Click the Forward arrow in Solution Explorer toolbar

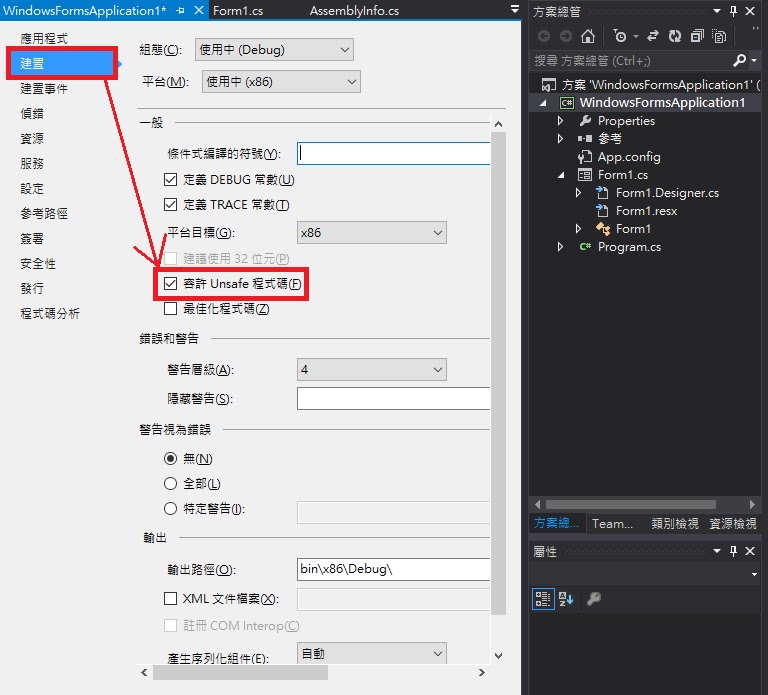[566, 36]
